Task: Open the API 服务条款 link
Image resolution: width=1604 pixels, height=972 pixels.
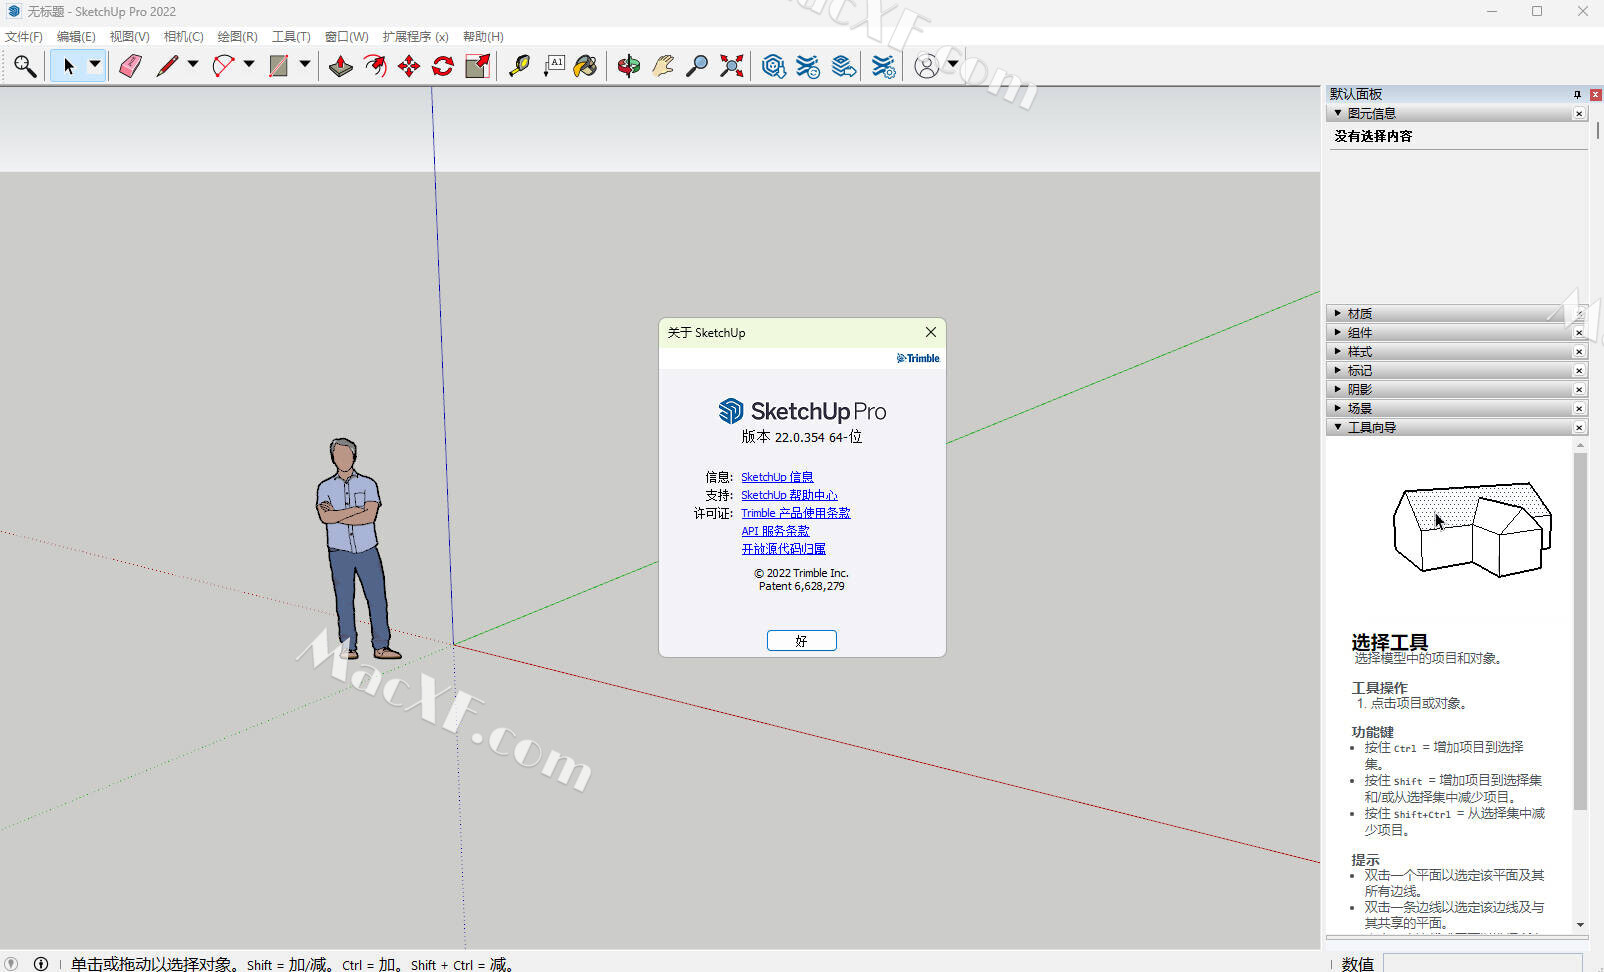Action: pyautogui.click(x=775, y=531)
